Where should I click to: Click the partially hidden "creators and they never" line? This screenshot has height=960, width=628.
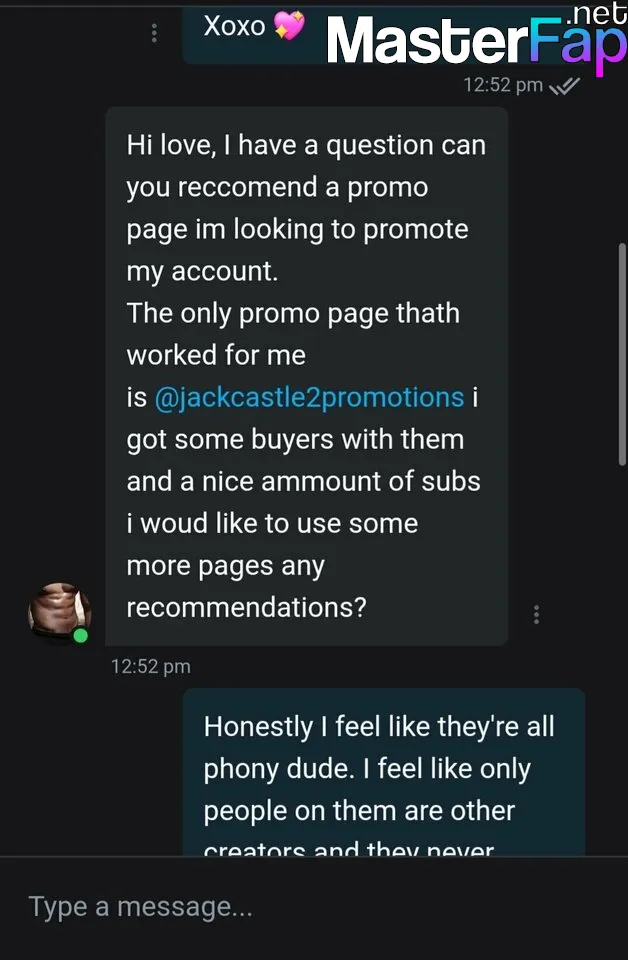pyautogui.click(x=349, y=850)
